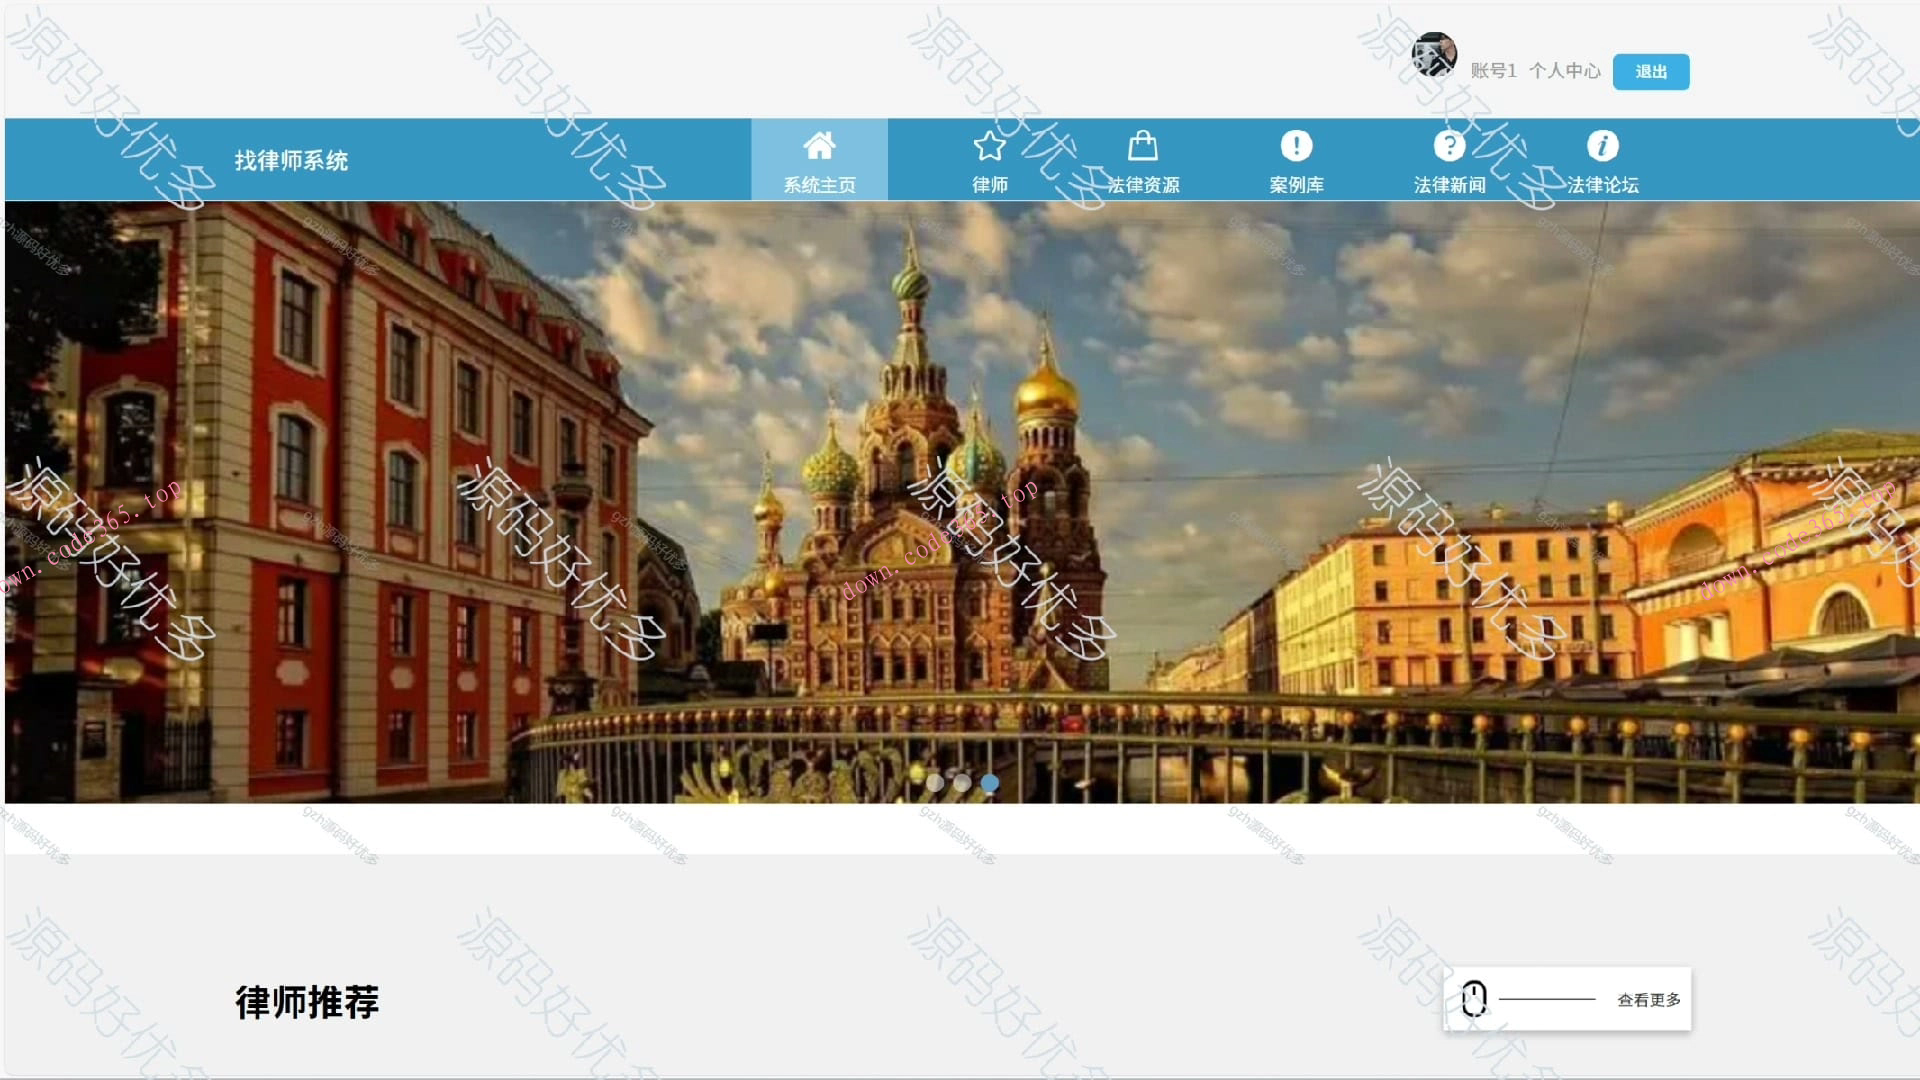Click the home icon for 系统主页
The width and height of the screenshot is (1920, 1080).
(819, 146)
